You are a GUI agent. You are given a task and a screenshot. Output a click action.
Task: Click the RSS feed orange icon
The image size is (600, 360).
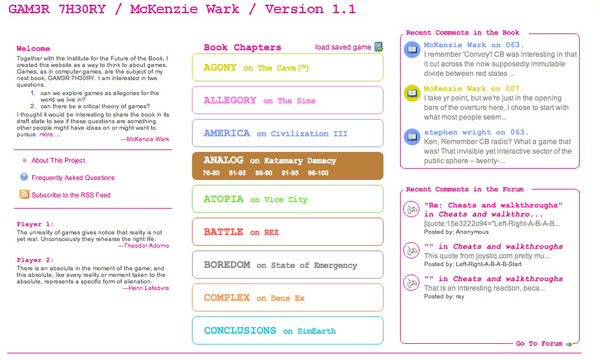click(x=24, y=194)
